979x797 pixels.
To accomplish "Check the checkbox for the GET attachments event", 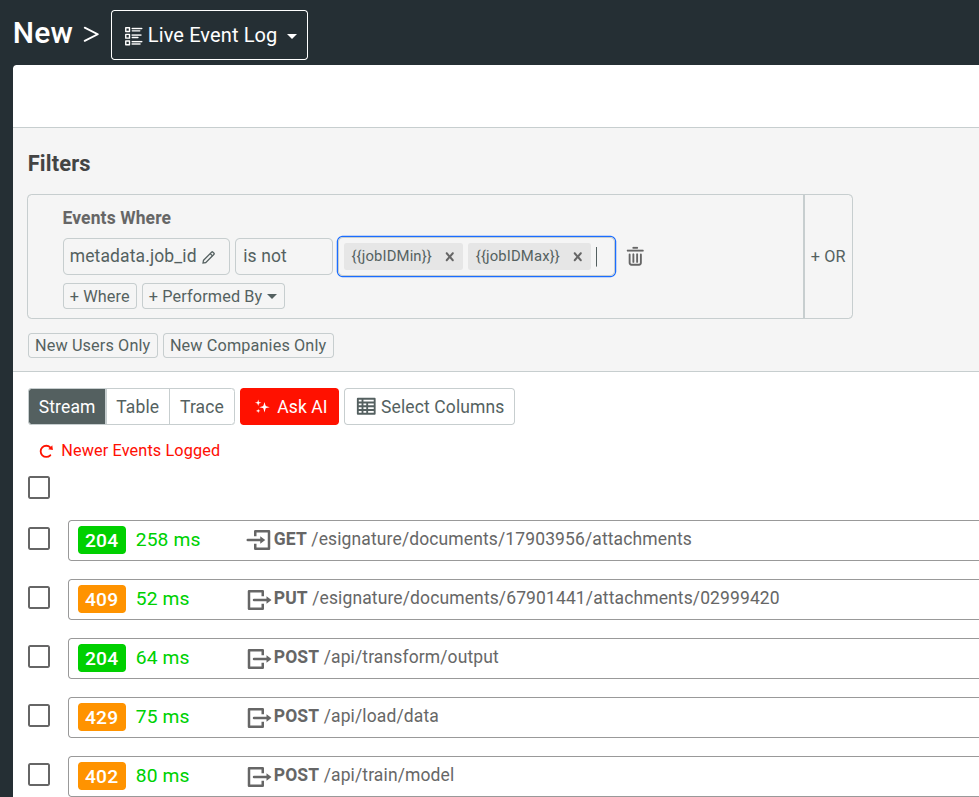I will click(38, 538).
